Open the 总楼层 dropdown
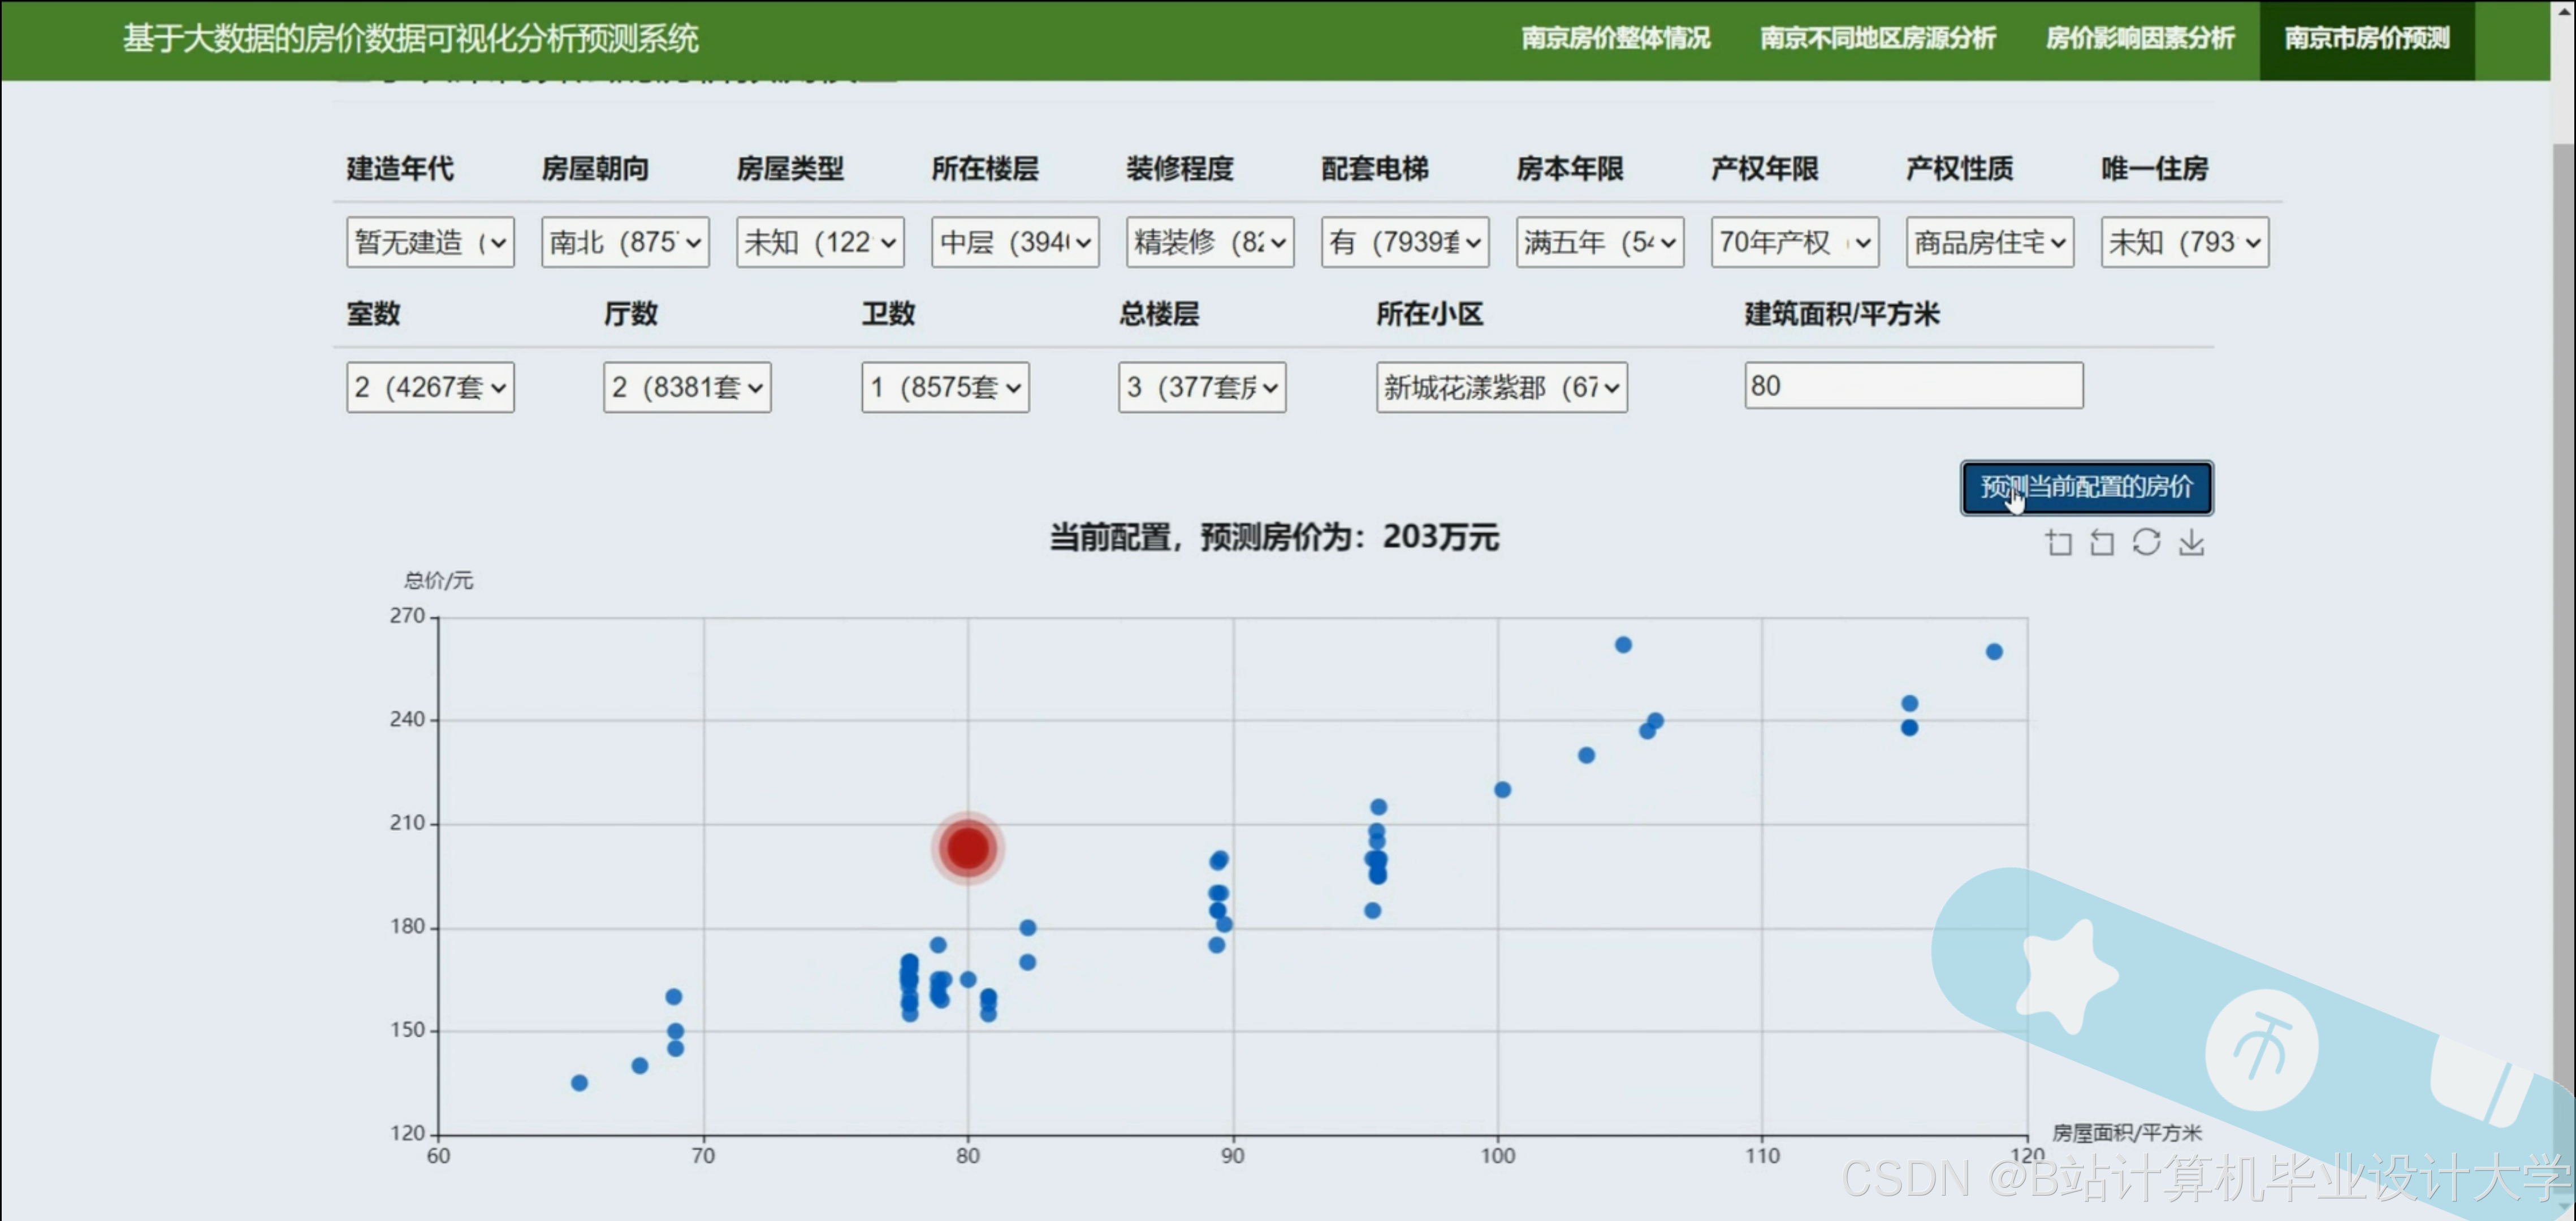The height and width of the screenshot is (1221, 2576). tap(1202, 387)
